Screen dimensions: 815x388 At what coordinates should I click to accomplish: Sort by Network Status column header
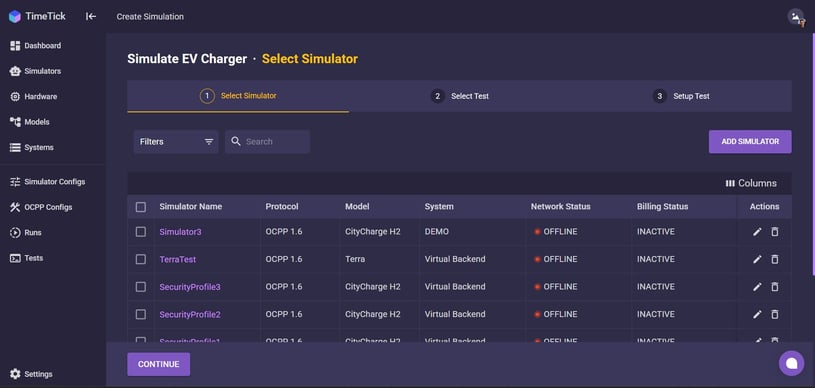point(560,207)
